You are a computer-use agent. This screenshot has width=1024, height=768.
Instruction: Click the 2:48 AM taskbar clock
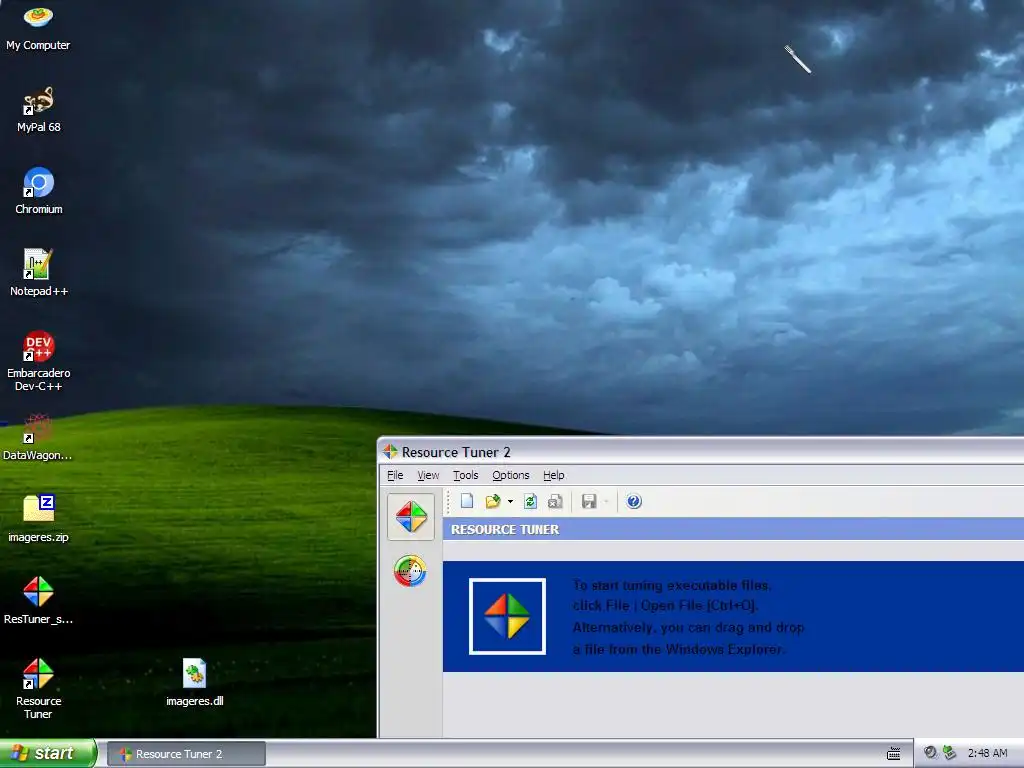pos(987,753)
